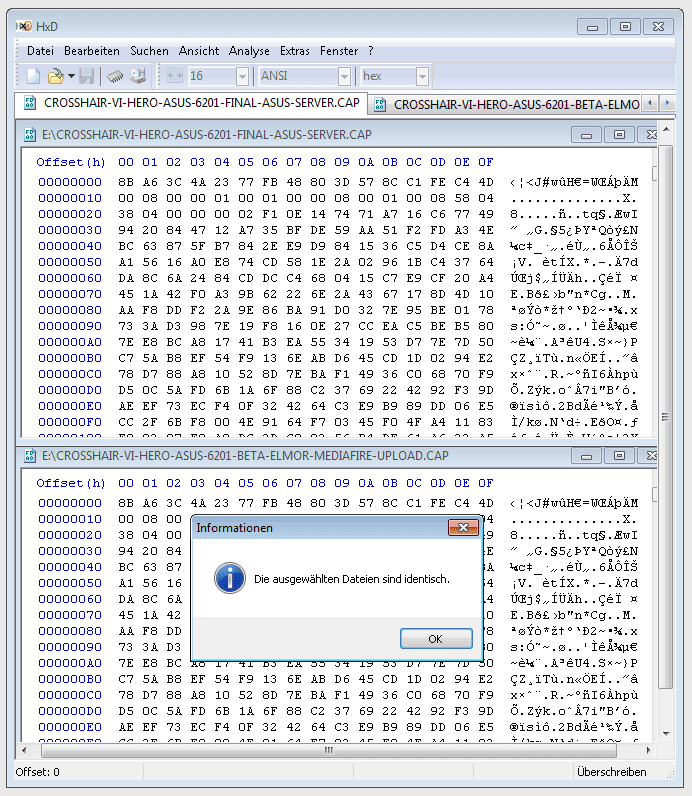Switch to BETA-ELMO tab

click(x=505, y=105)
